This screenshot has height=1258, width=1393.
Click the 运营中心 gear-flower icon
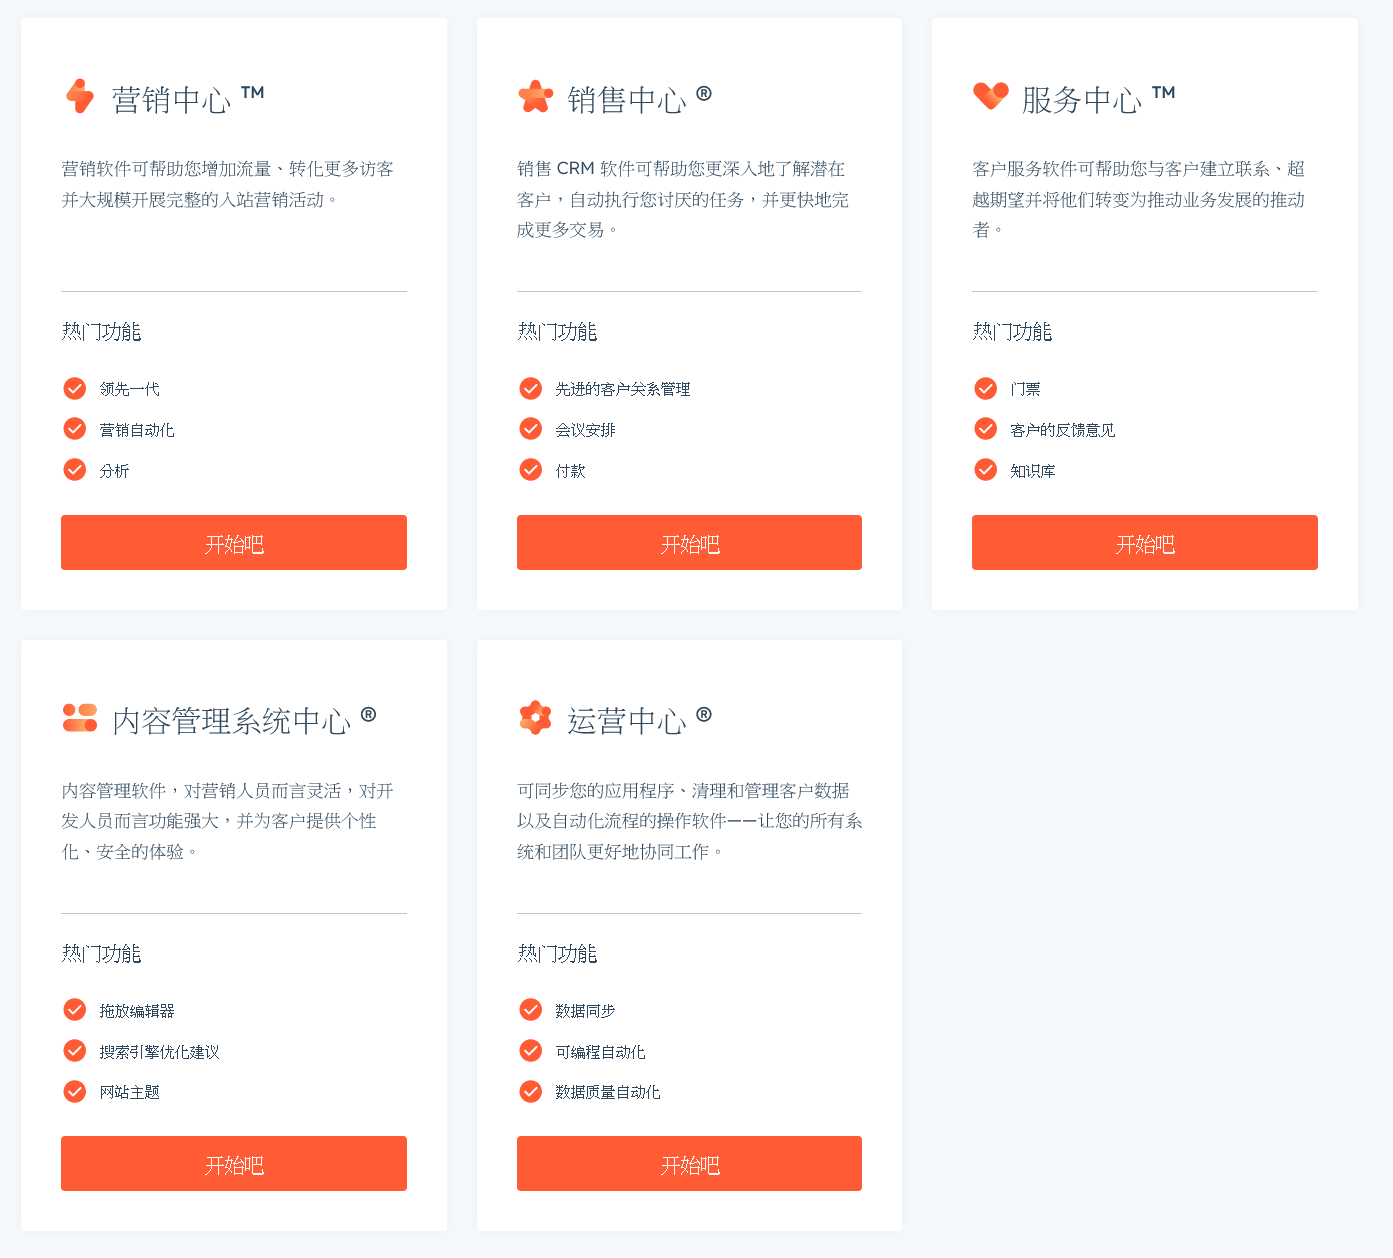click(x=536, y=718)
